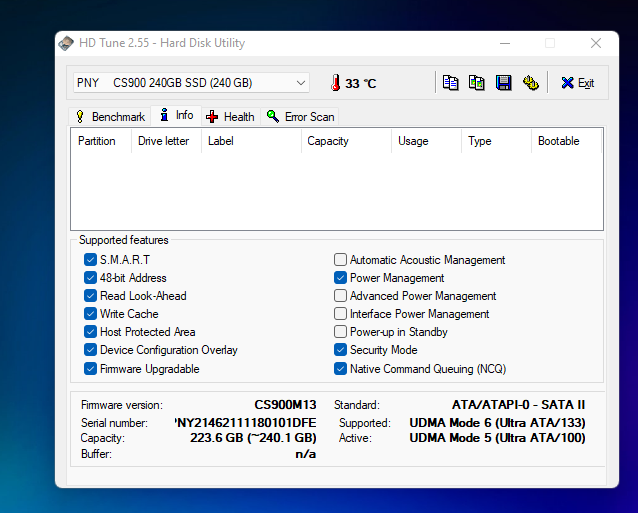This screenshot has height=513, width=638.
Task: Click the copy screenshot to clipboard icon
Action: coord(476,83)
